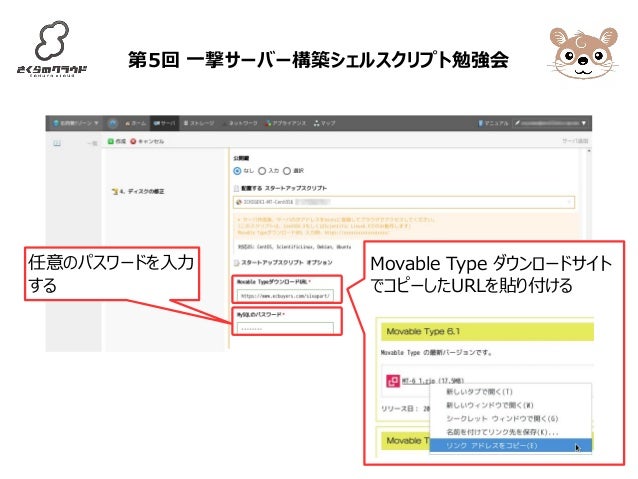Image resolution: width=638 pixels, height=479 pixels.
Task: Switch to the ネットワーク navigation tab
Action: click(x=243, y=123)
